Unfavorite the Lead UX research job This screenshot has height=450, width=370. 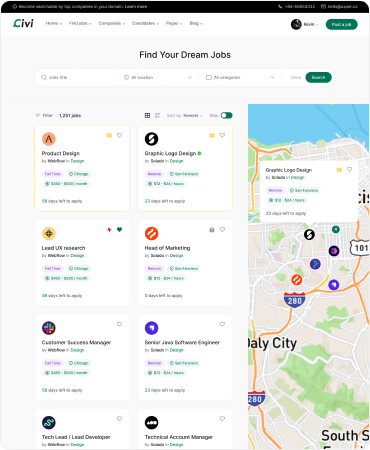tap(119, 230)
